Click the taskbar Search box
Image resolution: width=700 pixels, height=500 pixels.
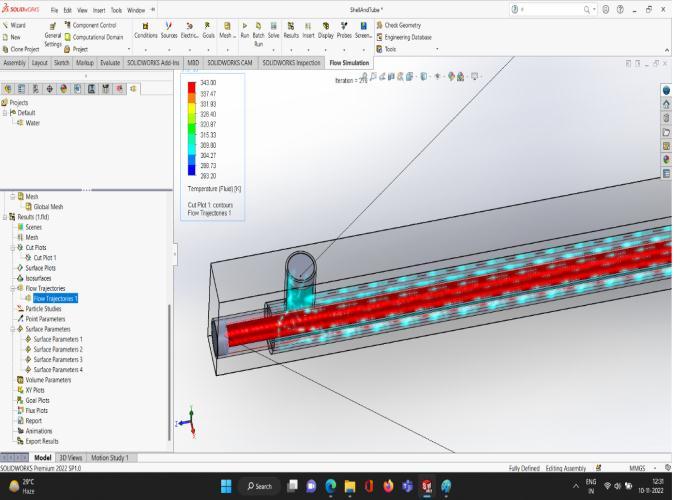pyautogui.click(x=259, y=486)
